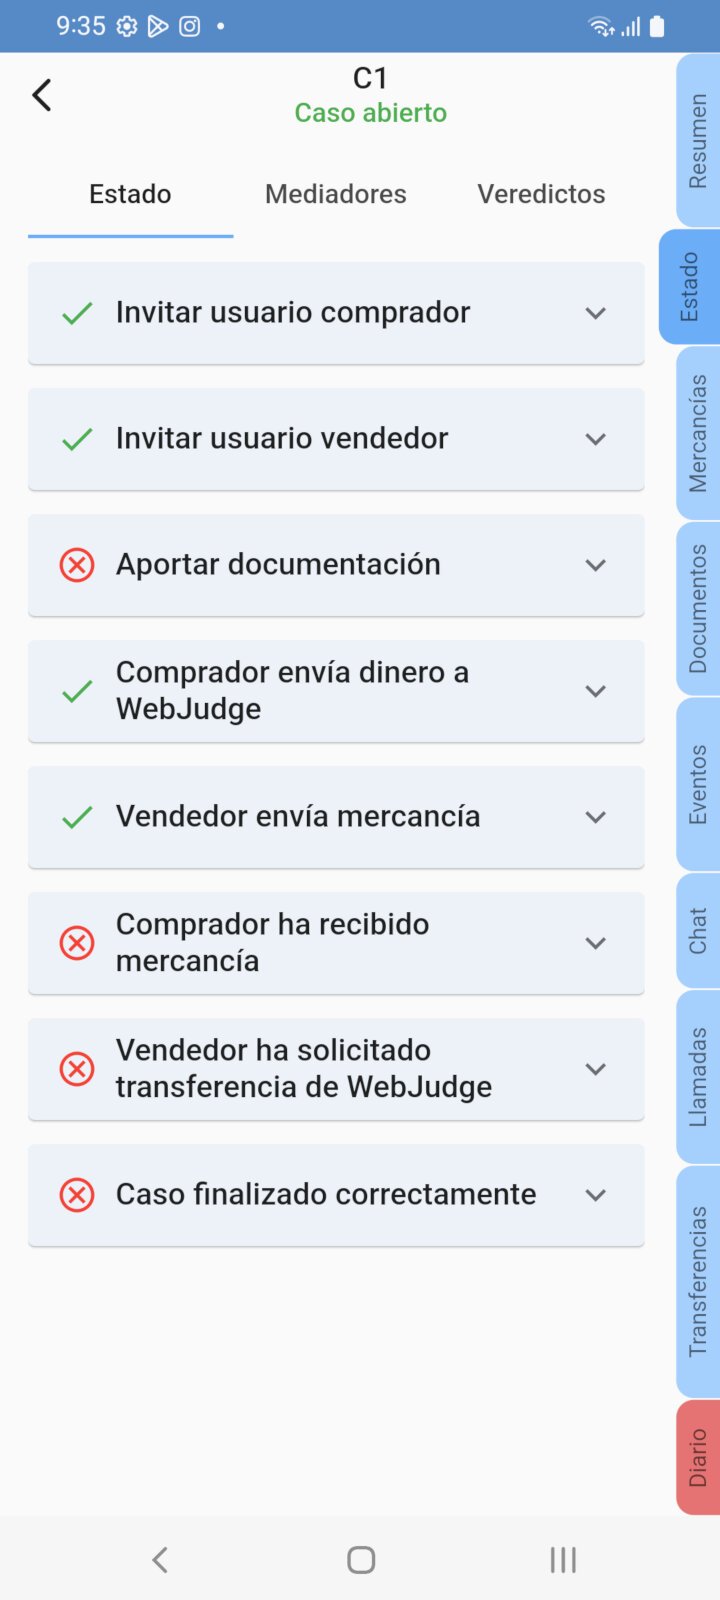Screen dimensions: 720x1600
Task: Tap red cross icon beside Aportar documentación
Action: click(77, 565)
